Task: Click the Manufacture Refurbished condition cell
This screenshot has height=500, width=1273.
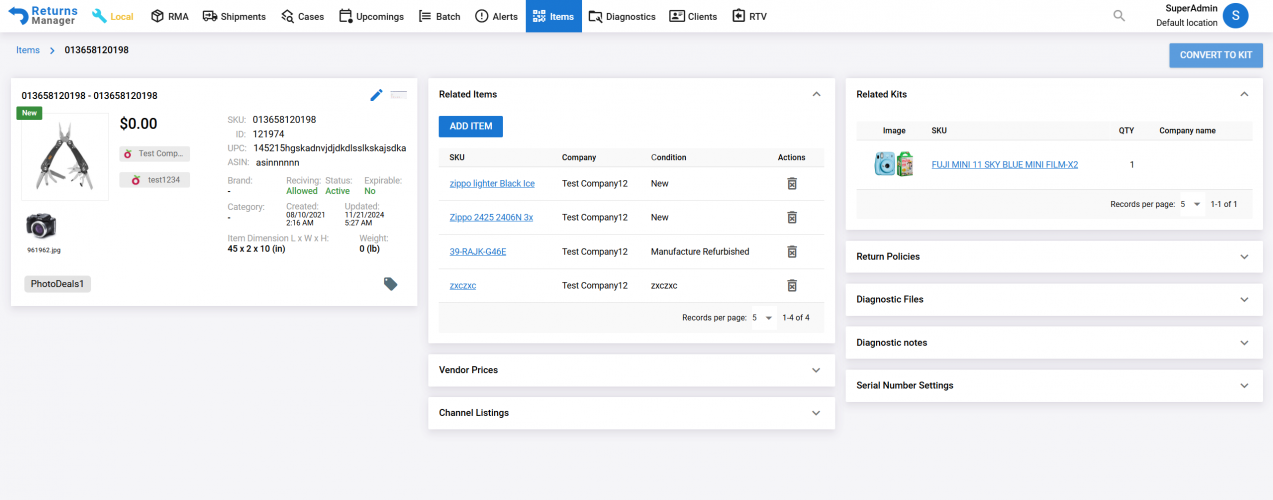Action: (x=700, y=252)
